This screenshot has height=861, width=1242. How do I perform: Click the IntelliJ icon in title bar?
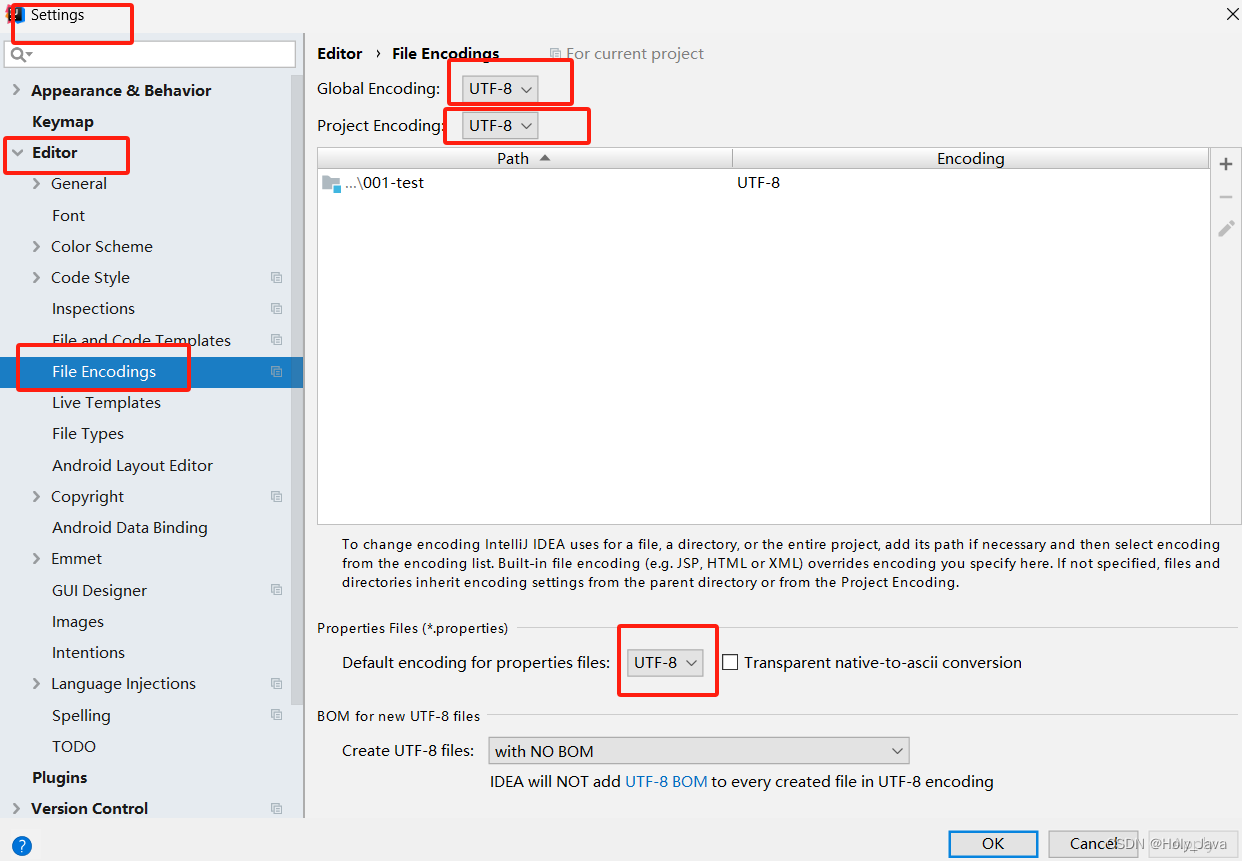pyautogui.click(x=15, y=15)
